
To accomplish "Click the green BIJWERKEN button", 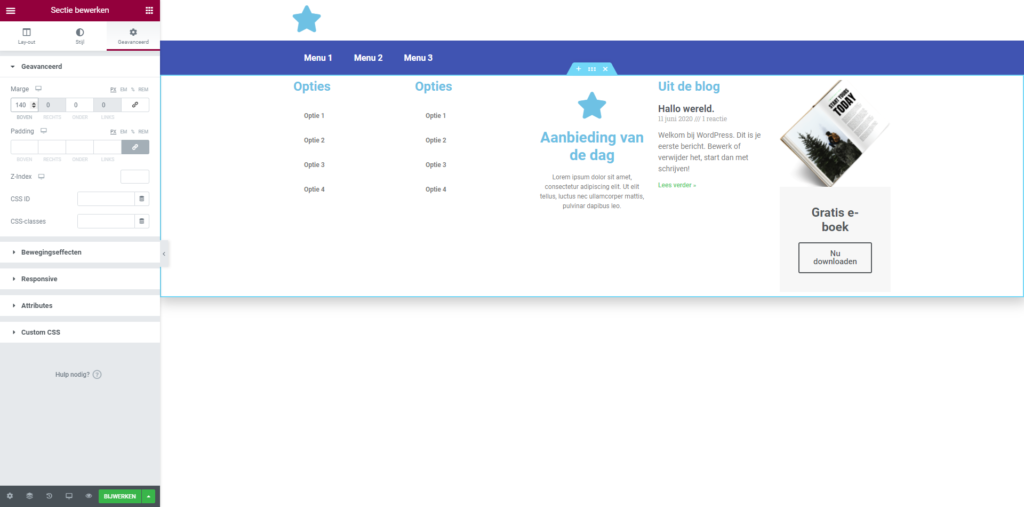I will 120,496.
